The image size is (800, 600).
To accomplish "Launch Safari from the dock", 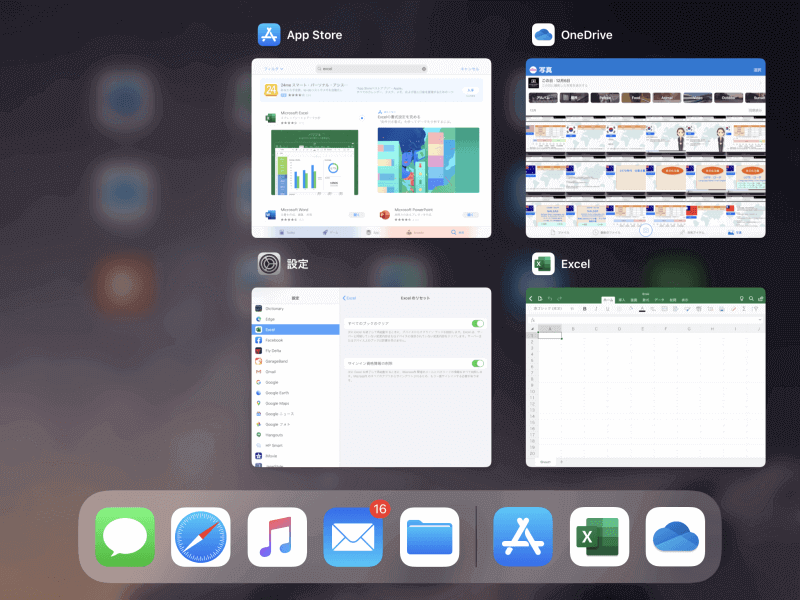I will pyautogui.click(x=201, y=537).
